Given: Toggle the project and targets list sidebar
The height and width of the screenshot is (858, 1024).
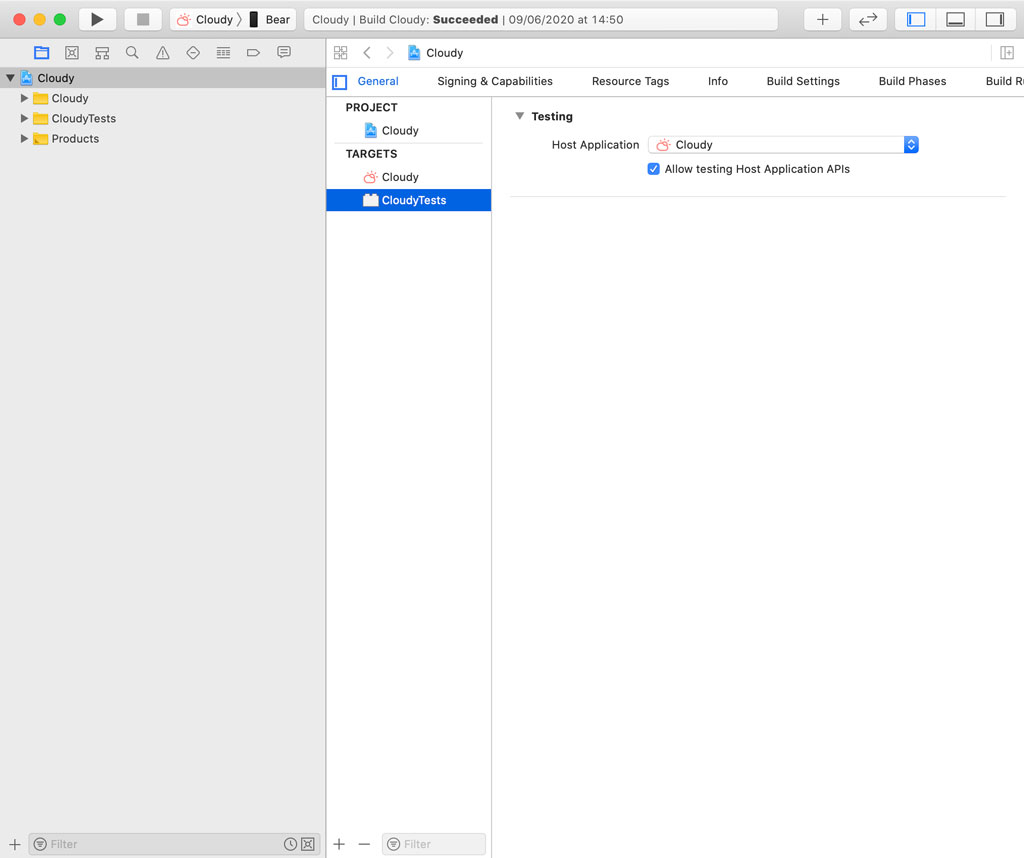Looking at the screenshot, I should pyautogui.click(x=340, y=82).
